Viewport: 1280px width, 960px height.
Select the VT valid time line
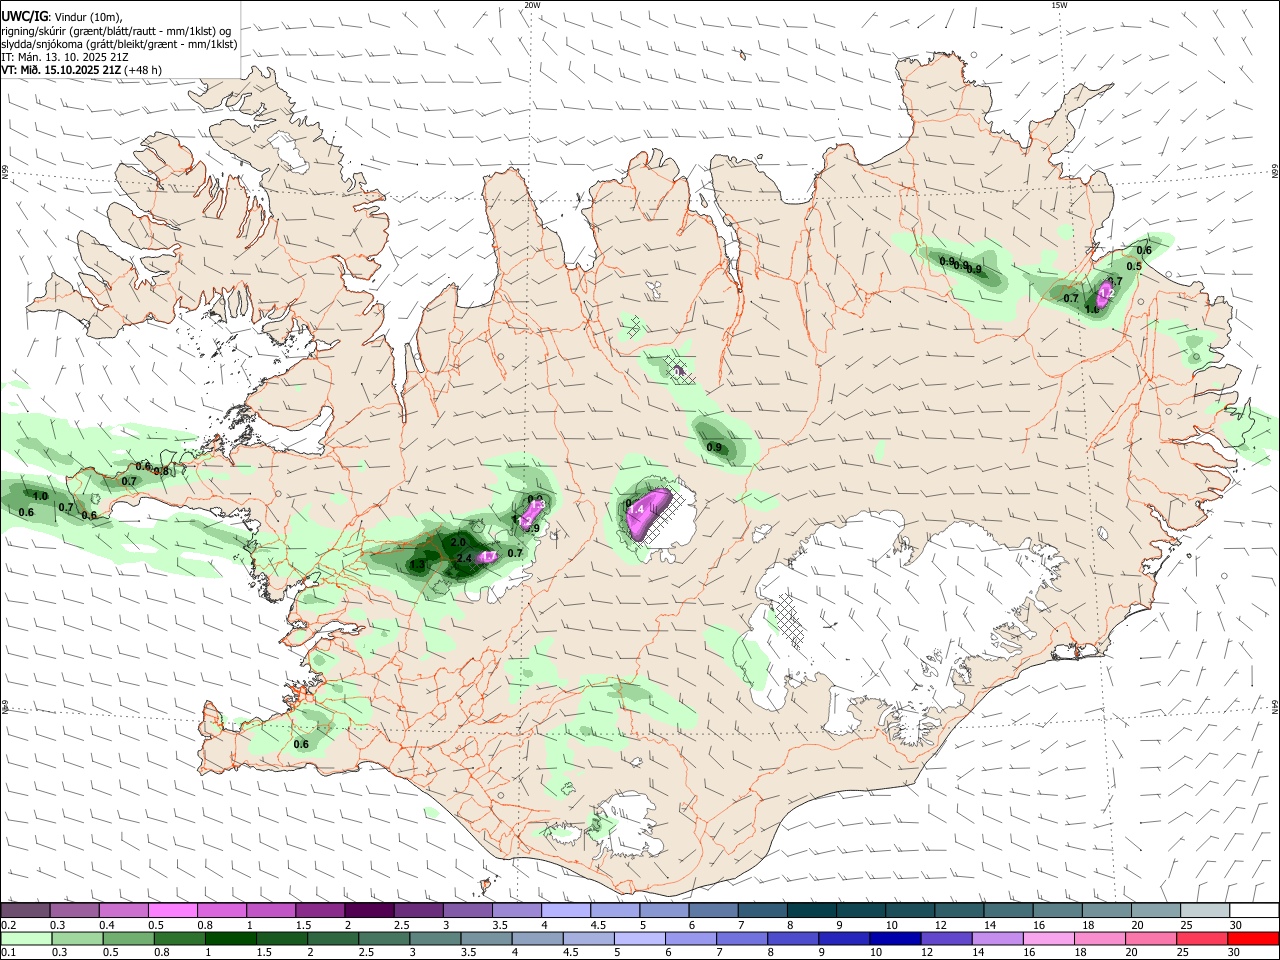81,70
